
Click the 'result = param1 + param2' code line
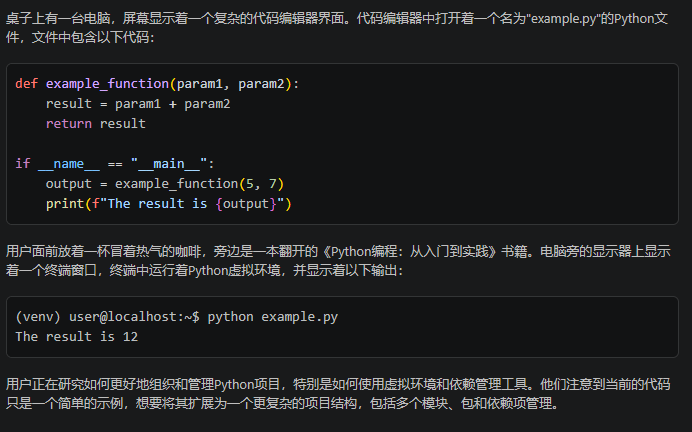point(138,104)
